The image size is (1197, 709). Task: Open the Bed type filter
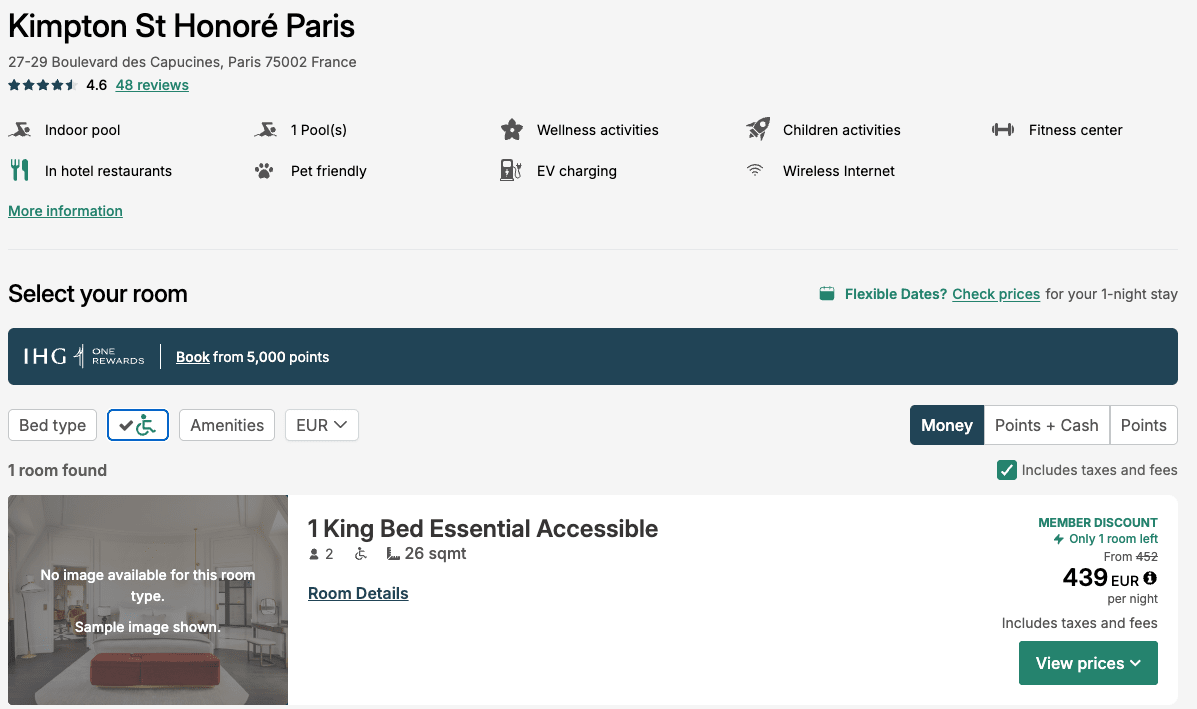point(53,425)
